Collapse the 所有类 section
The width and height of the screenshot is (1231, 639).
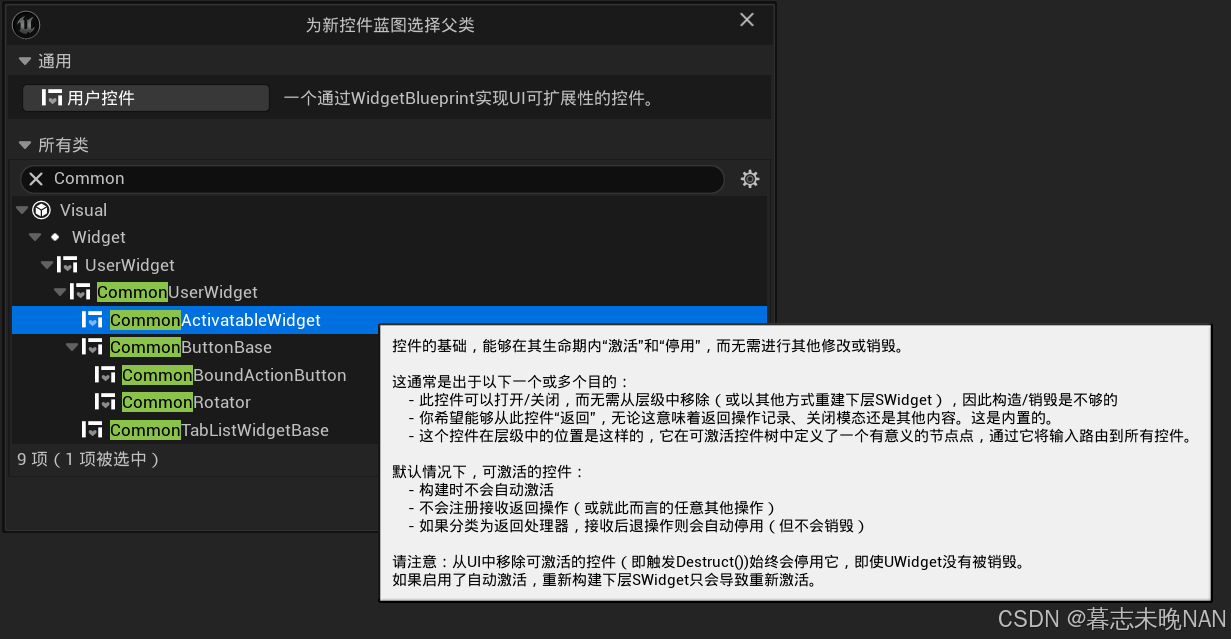pos(25,146)
